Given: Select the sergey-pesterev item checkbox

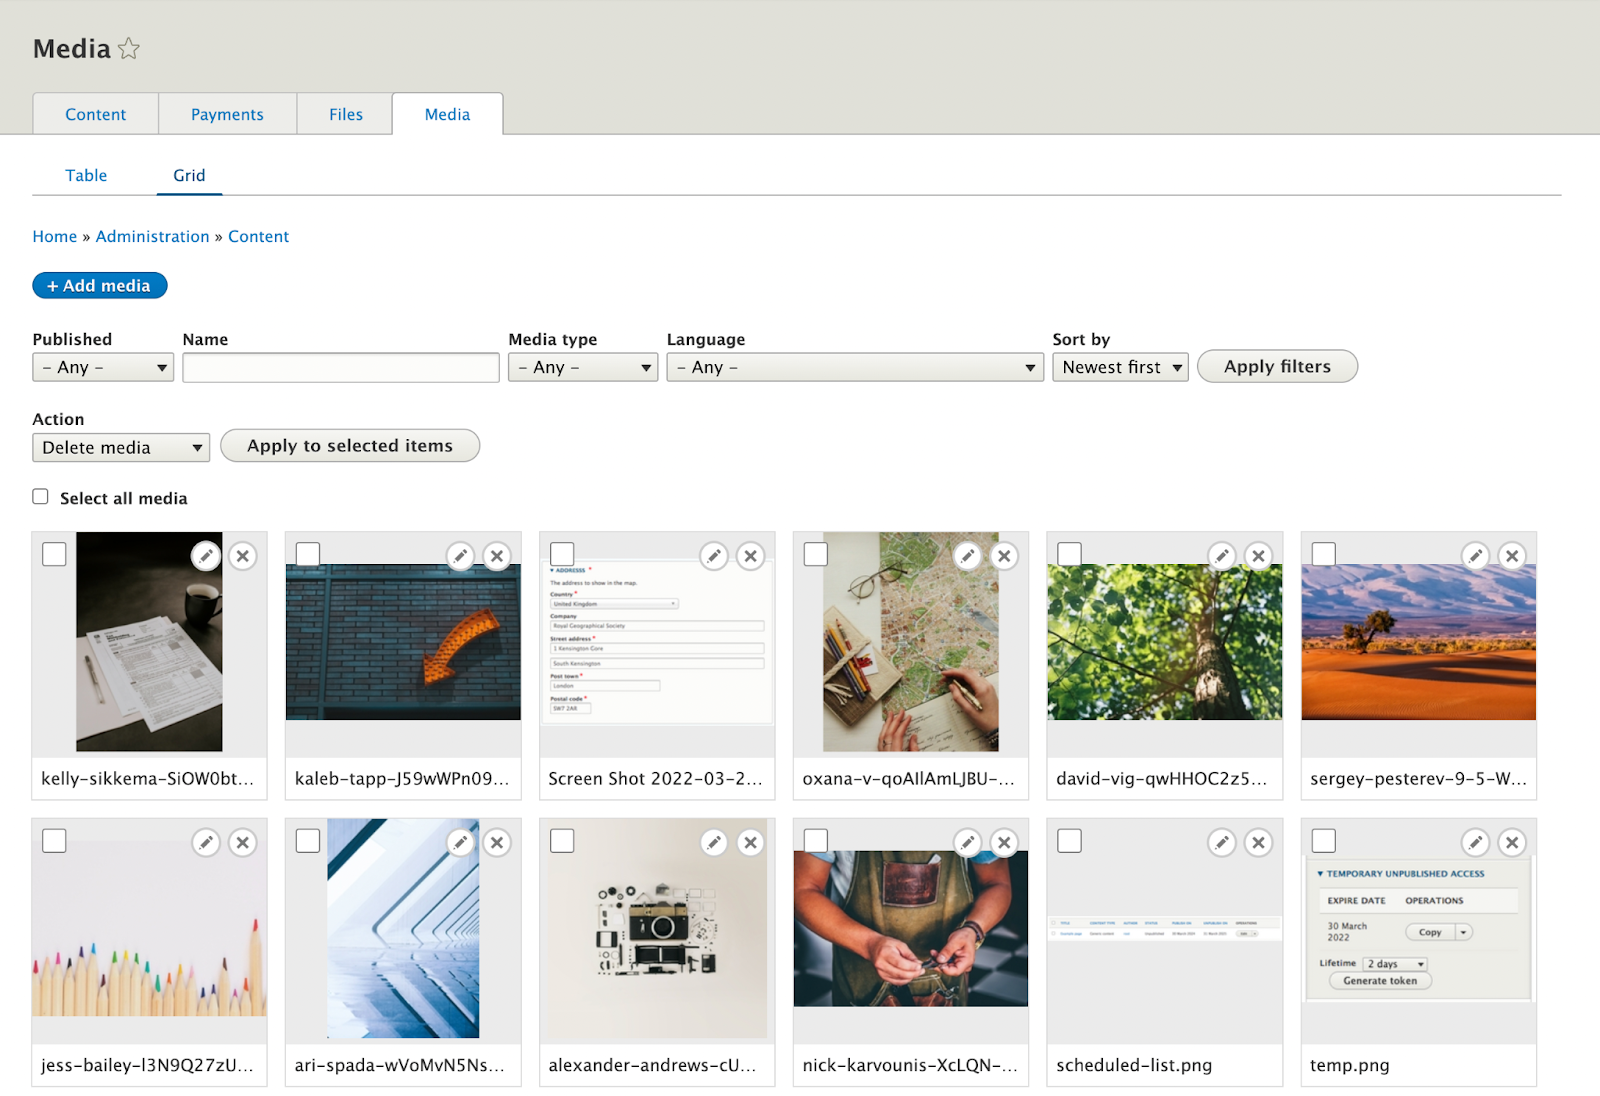Looking at the screenshot, I should coord(1324,554).
